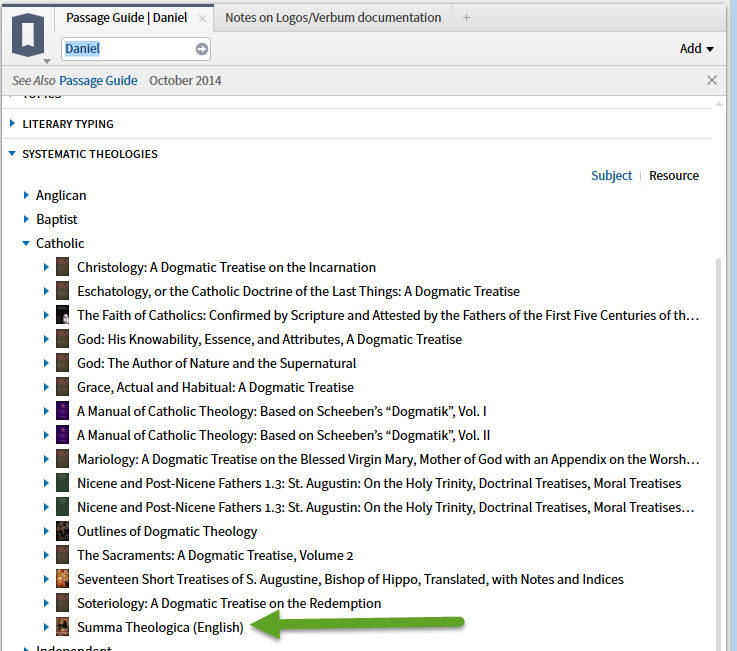Open Outlines of Dogmatic Theology title
This screenshot has height=651, width=737.
click(x=167, y=531)
